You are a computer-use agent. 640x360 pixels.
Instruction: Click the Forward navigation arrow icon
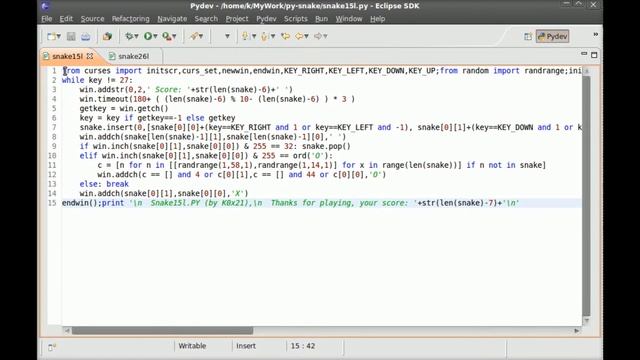coord(318,36)
